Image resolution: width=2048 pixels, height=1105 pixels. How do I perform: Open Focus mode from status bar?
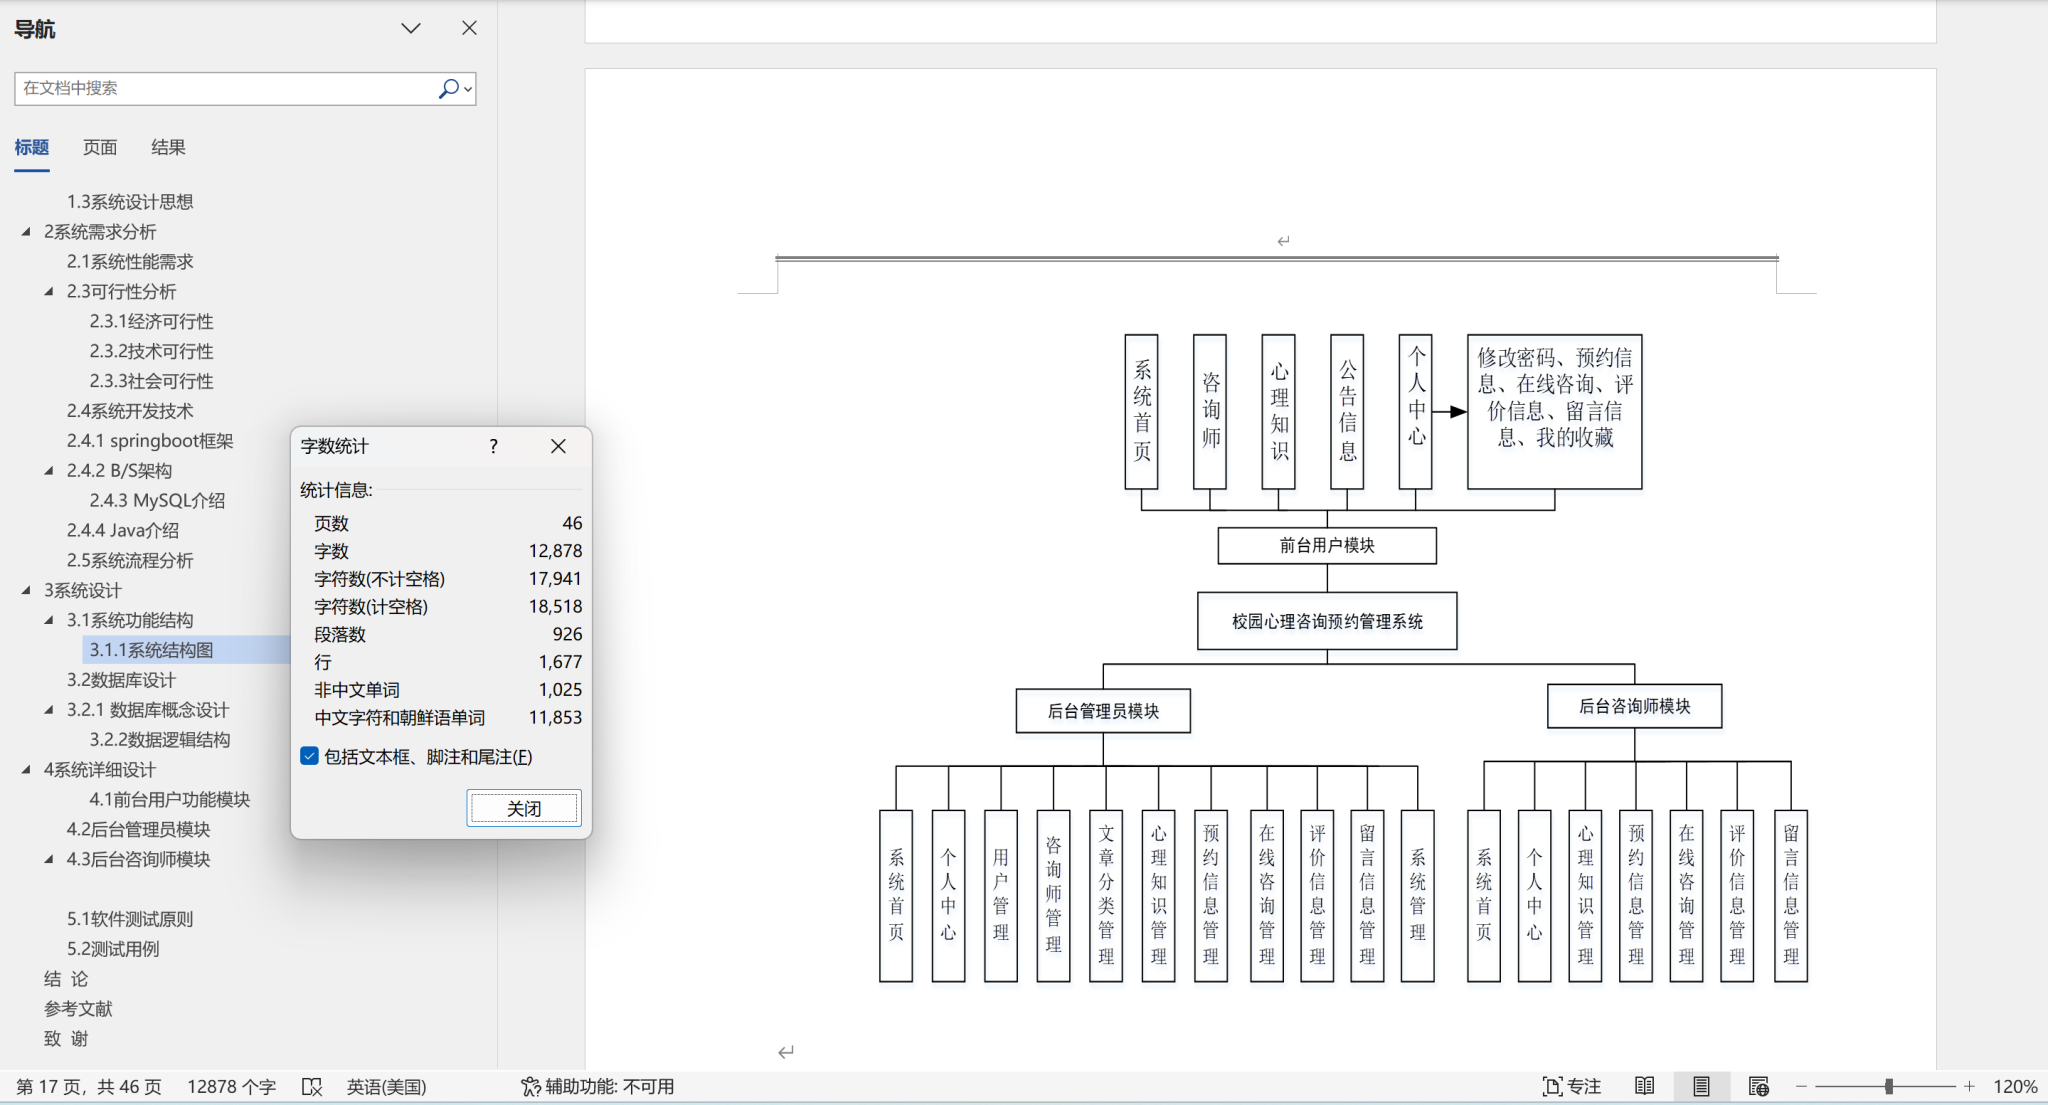(1571, 1086)
